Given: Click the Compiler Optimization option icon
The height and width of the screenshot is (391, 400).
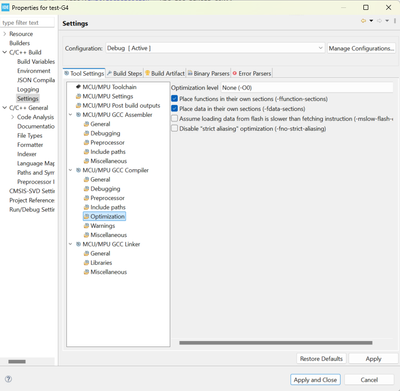Looking at the screenshot, I should [x=86, y=217].
